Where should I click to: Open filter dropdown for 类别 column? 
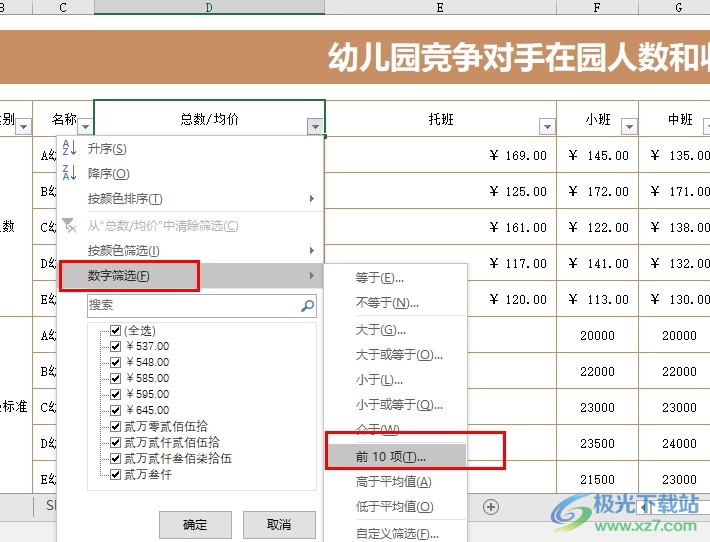point(24,126)
